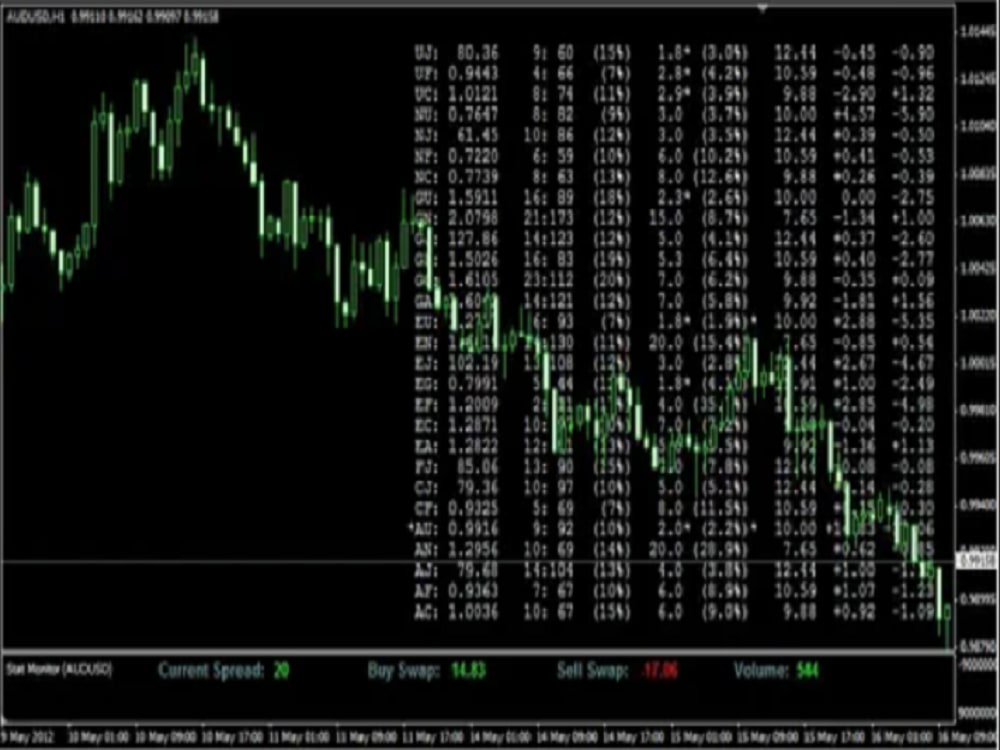Click the EA row price 1.2822
Image resolution: width=1000 pixels, height=750 pixels.
coord(473,446)
